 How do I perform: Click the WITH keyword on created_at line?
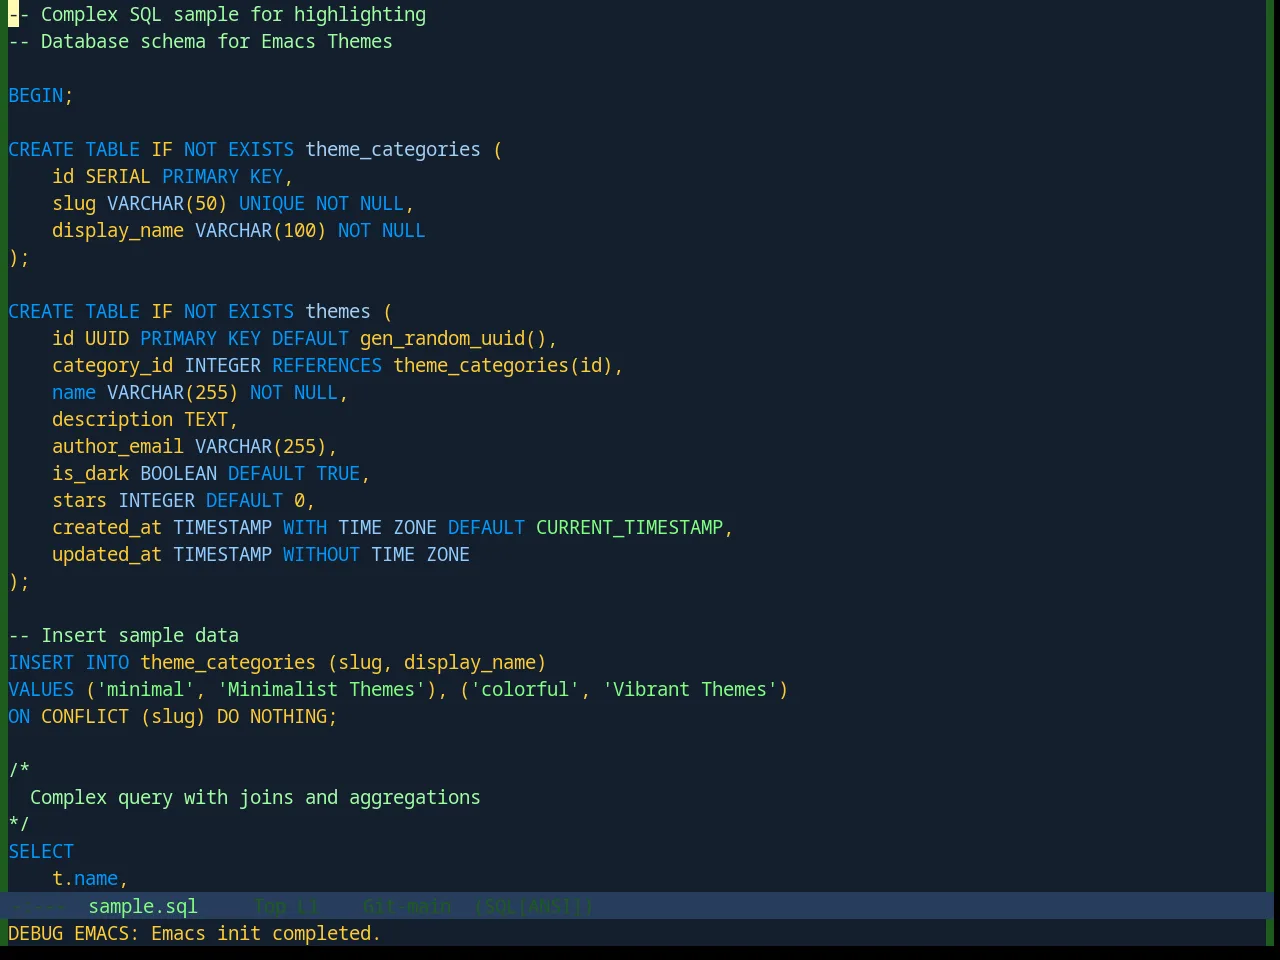point(305,528)
